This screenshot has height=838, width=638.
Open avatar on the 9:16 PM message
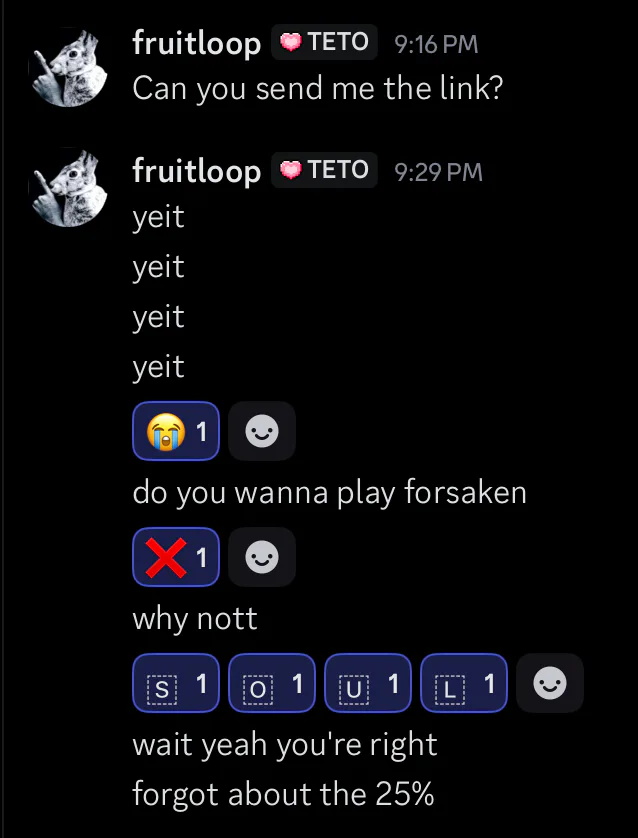click(x=68, y=66)
